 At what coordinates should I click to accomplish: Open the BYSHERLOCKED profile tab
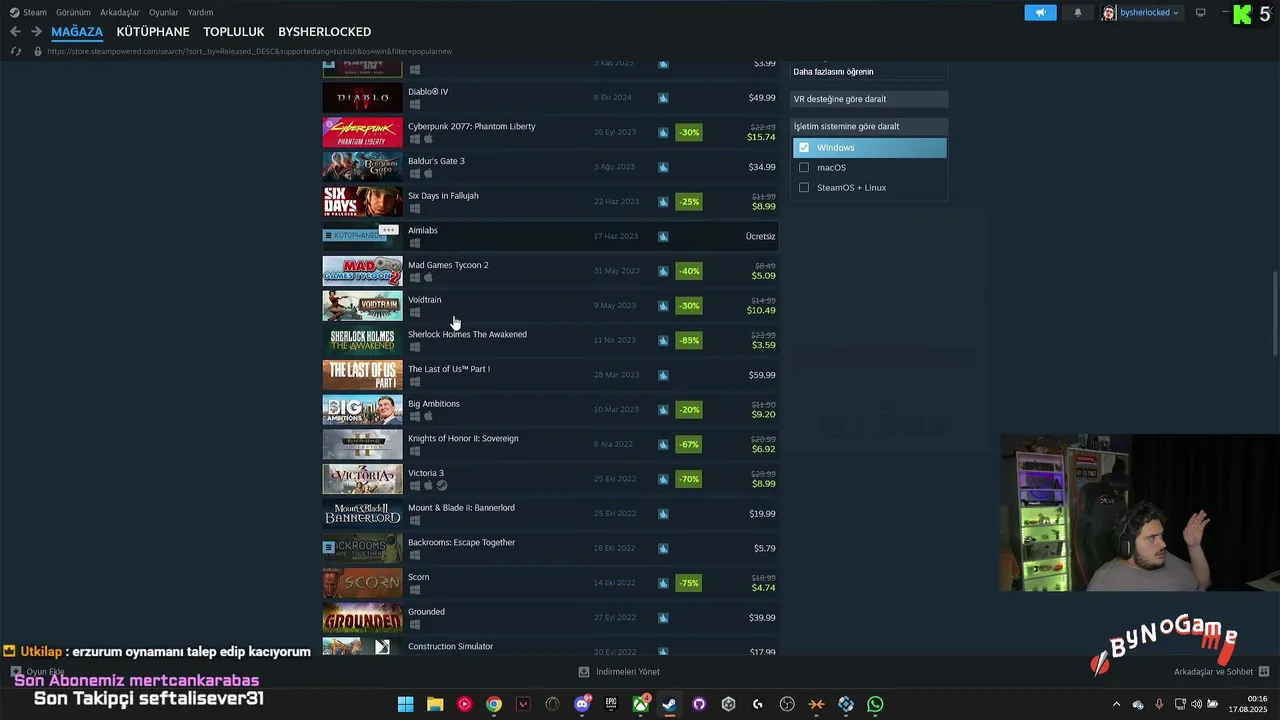(324, 32)
